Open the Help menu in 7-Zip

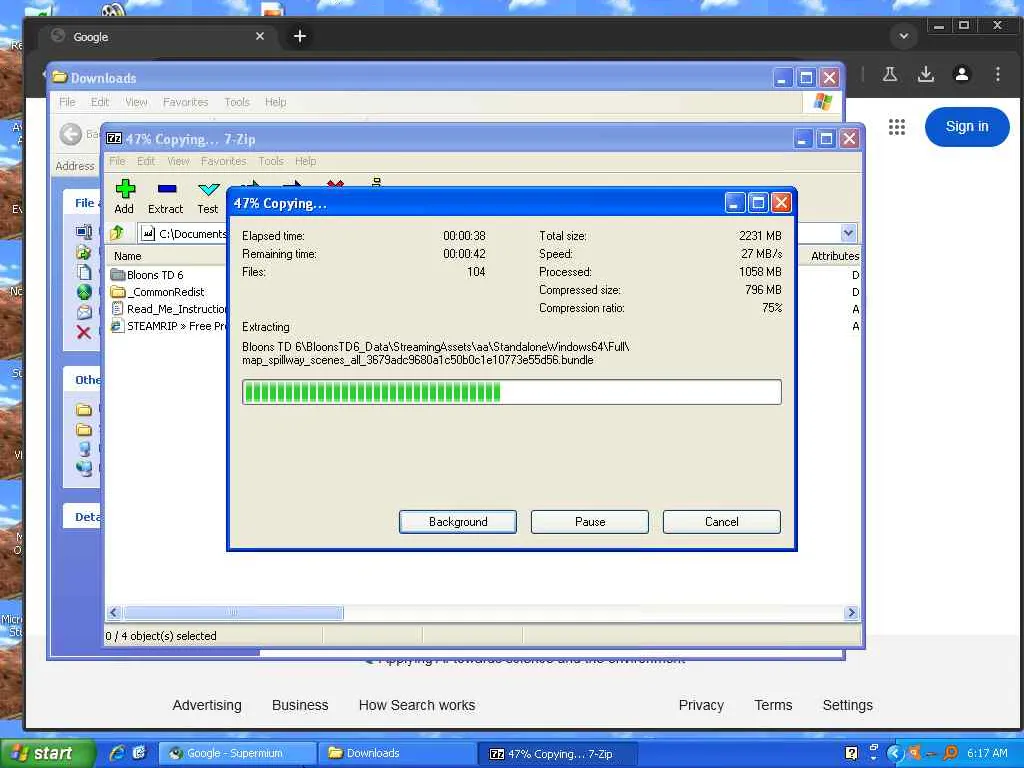(305, 161)
